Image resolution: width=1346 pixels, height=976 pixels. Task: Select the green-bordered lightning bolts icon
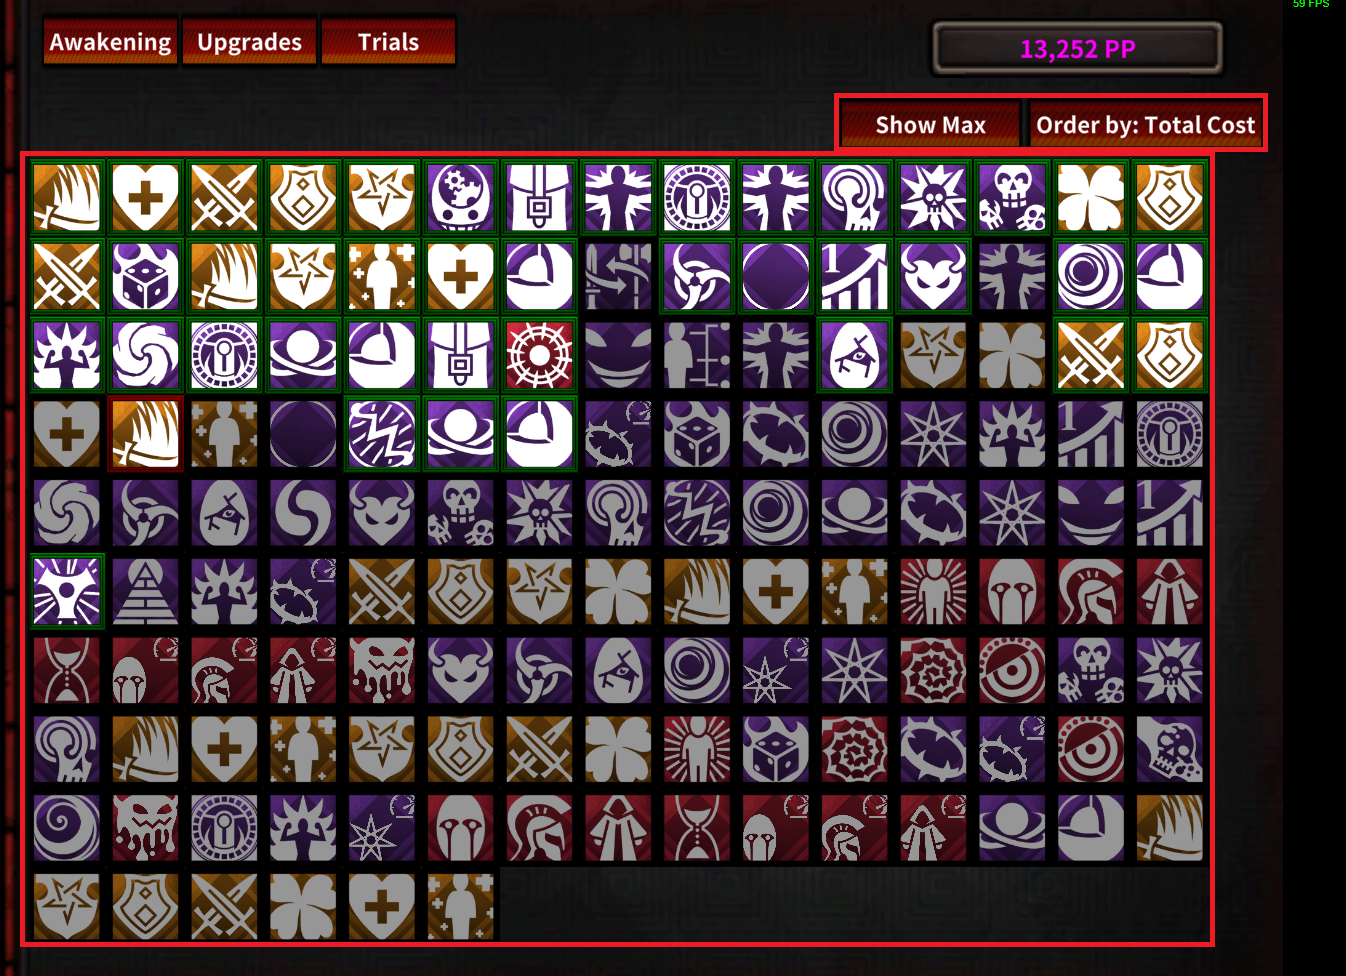[x=382, y=434]
